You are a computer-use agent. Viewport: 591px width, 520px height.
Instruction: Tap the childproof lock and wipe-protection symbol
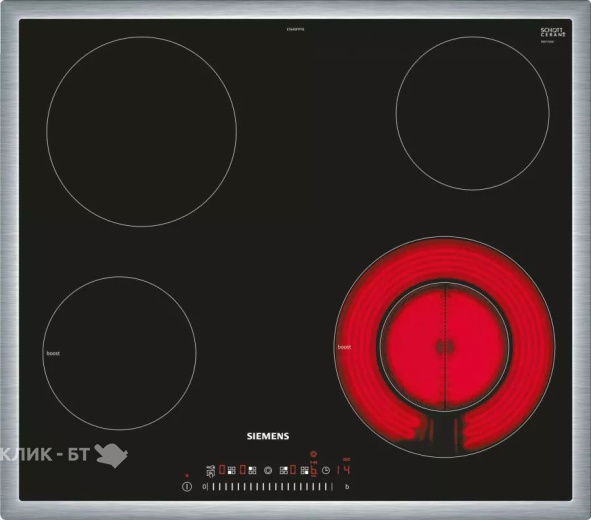(x=210, y=470)
